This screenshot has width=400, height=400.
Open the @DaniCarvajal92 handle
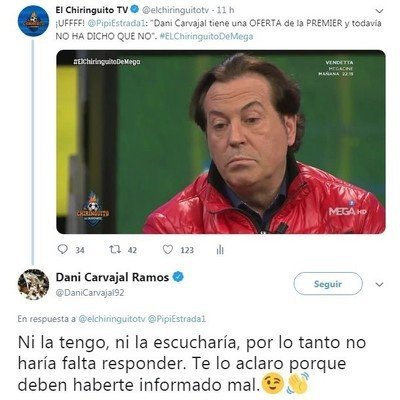pyautogui.click(x=90, y=293)
